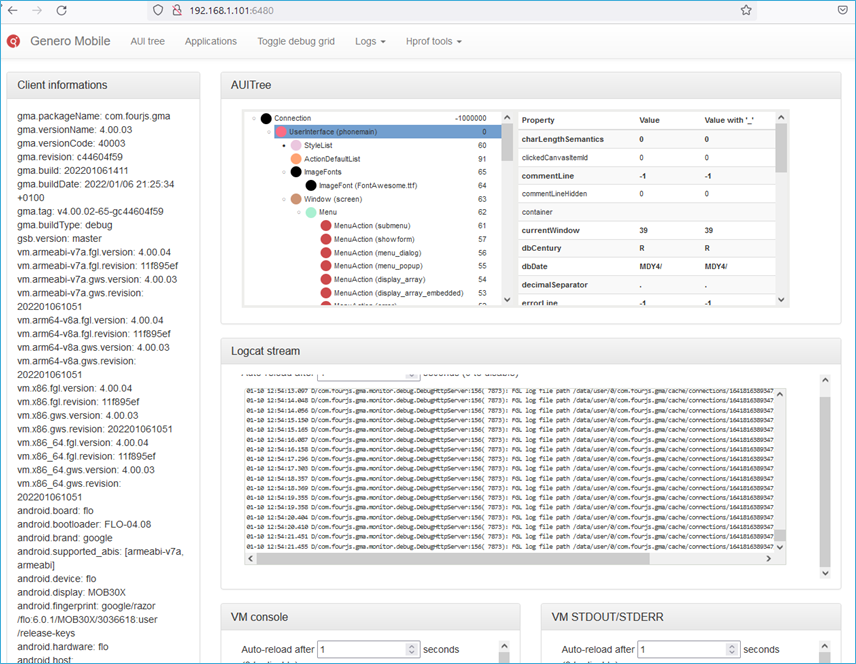Click the black ImageFont node icon

click(x=311, y=186)
